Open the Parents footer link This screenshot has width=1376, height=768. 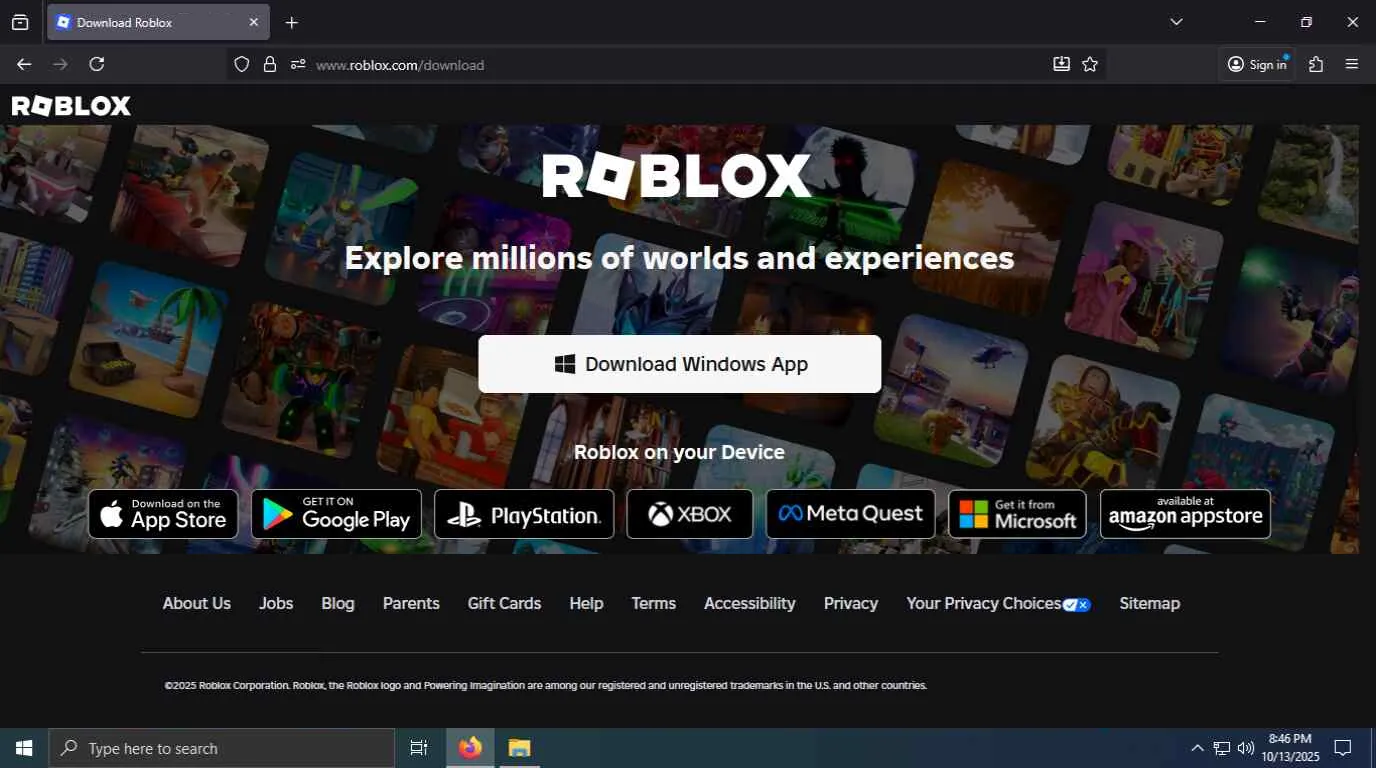click(x=411, y=603)
